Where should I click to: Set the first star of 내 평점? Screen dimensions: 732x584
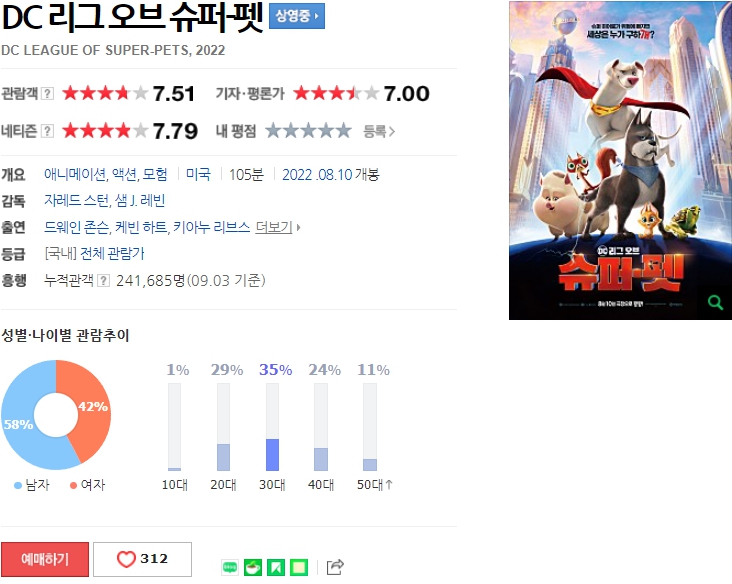[x=274, y=131]
